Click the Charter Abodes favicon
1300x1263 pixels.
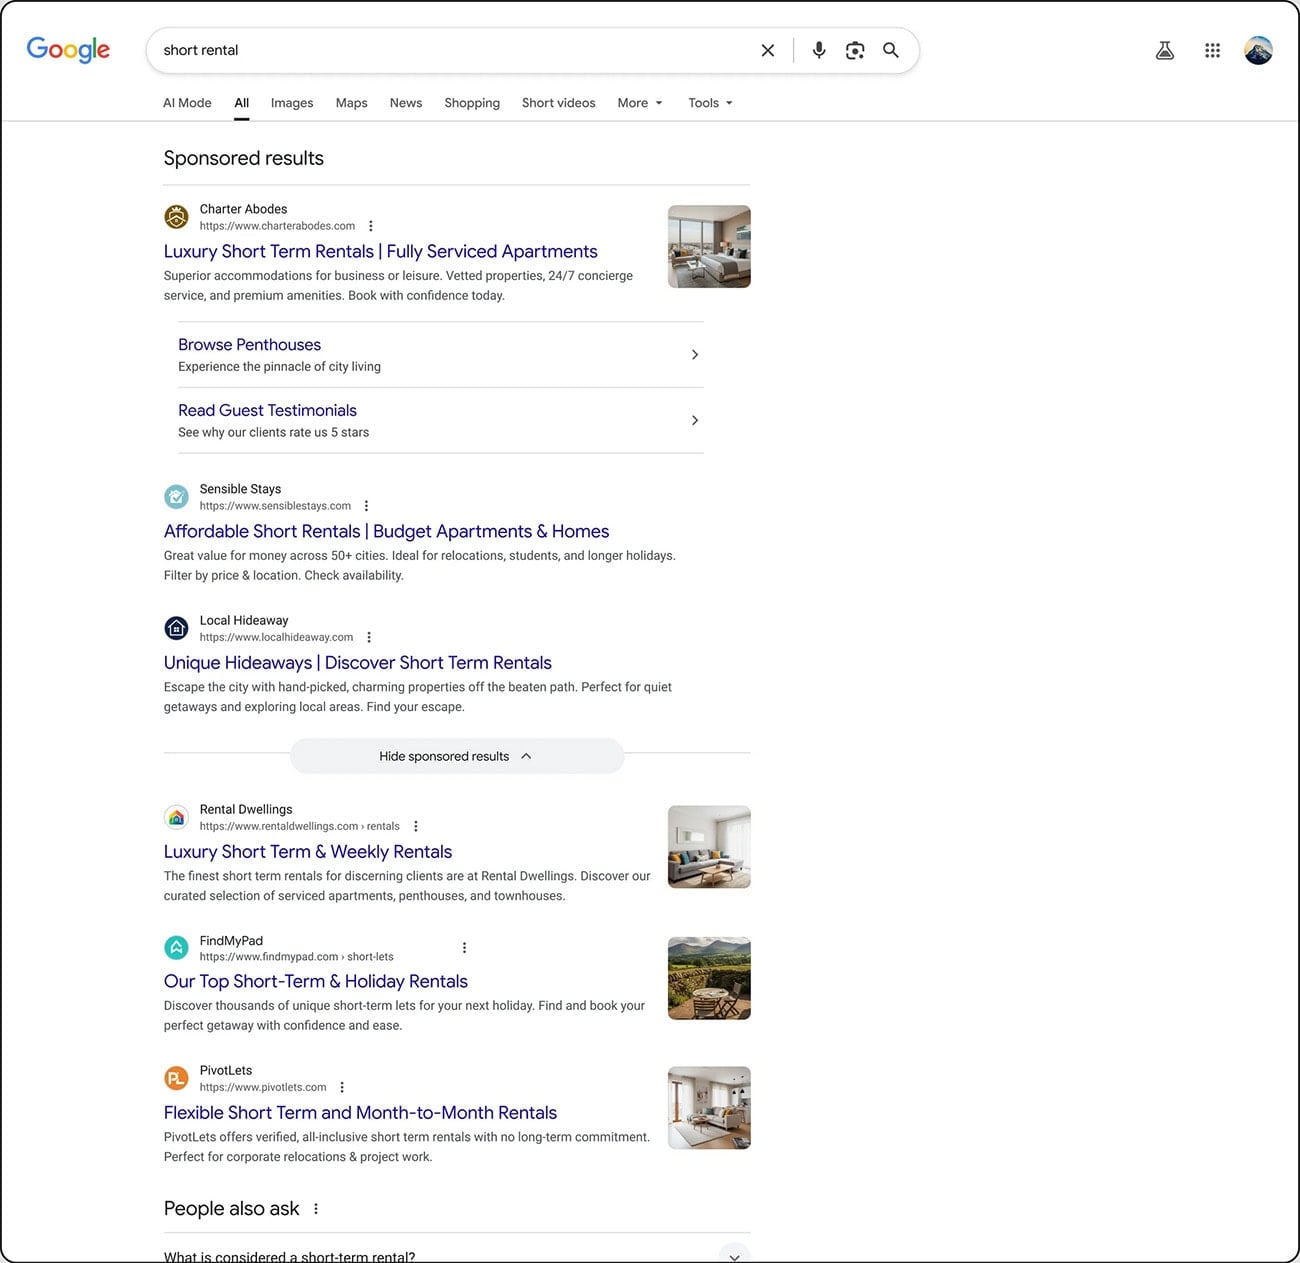(176, 216)
